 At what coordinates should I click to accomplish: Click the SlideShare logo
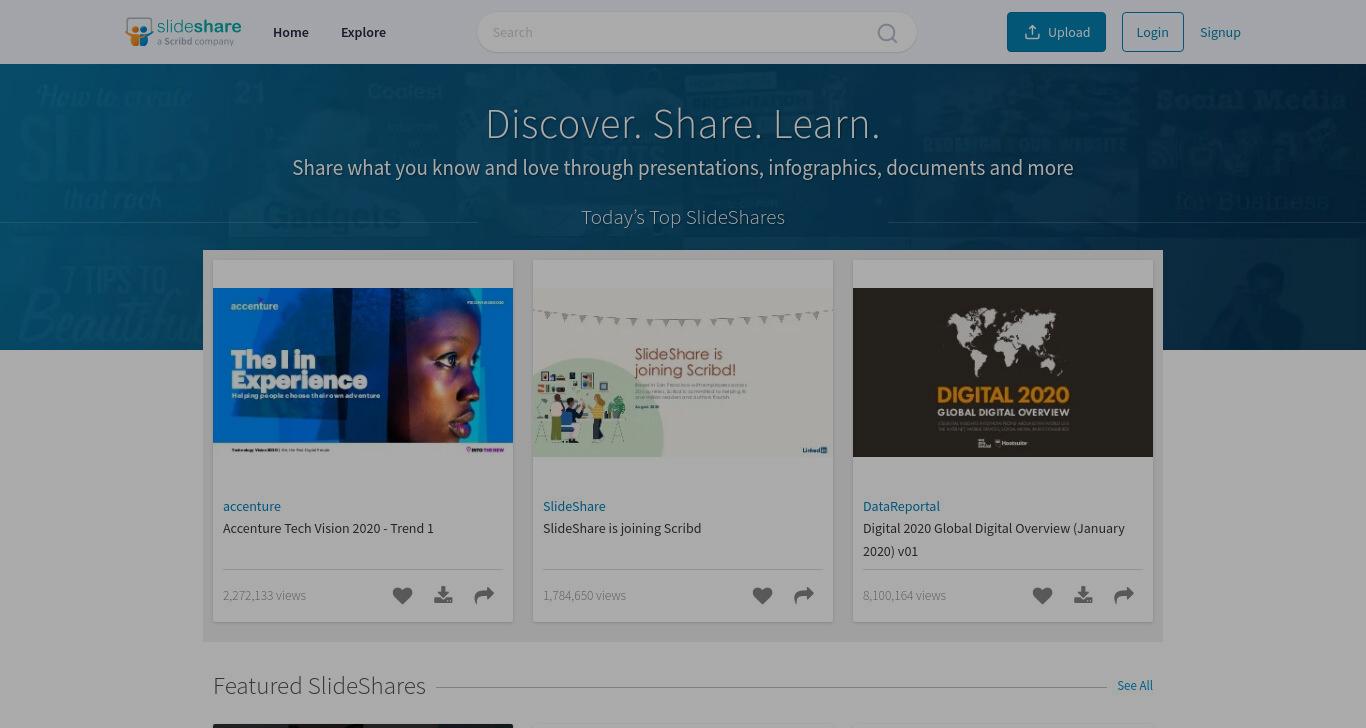(x=183, y=32)
